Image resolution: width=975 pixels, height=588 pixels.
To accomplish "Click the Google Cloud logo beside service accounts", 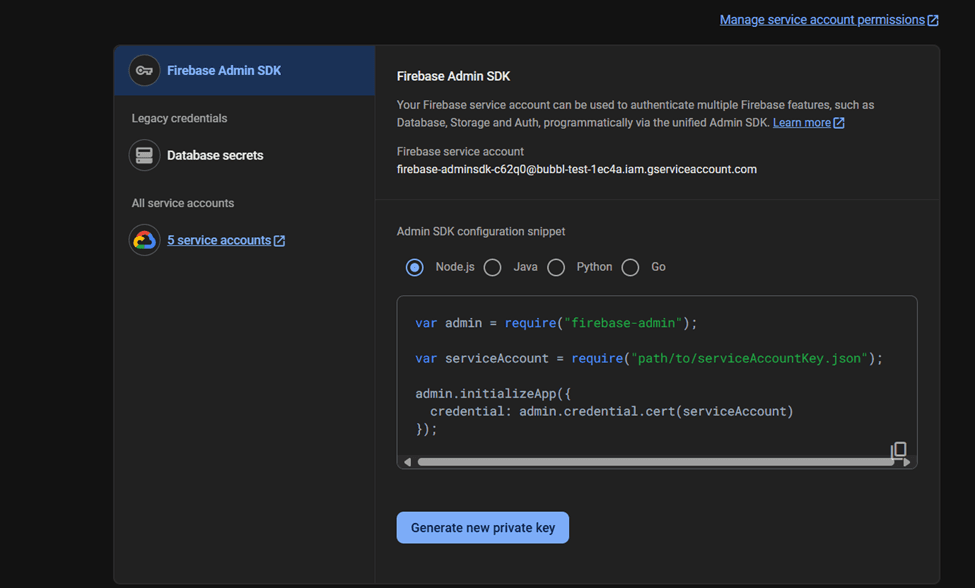I will (144, 240).
